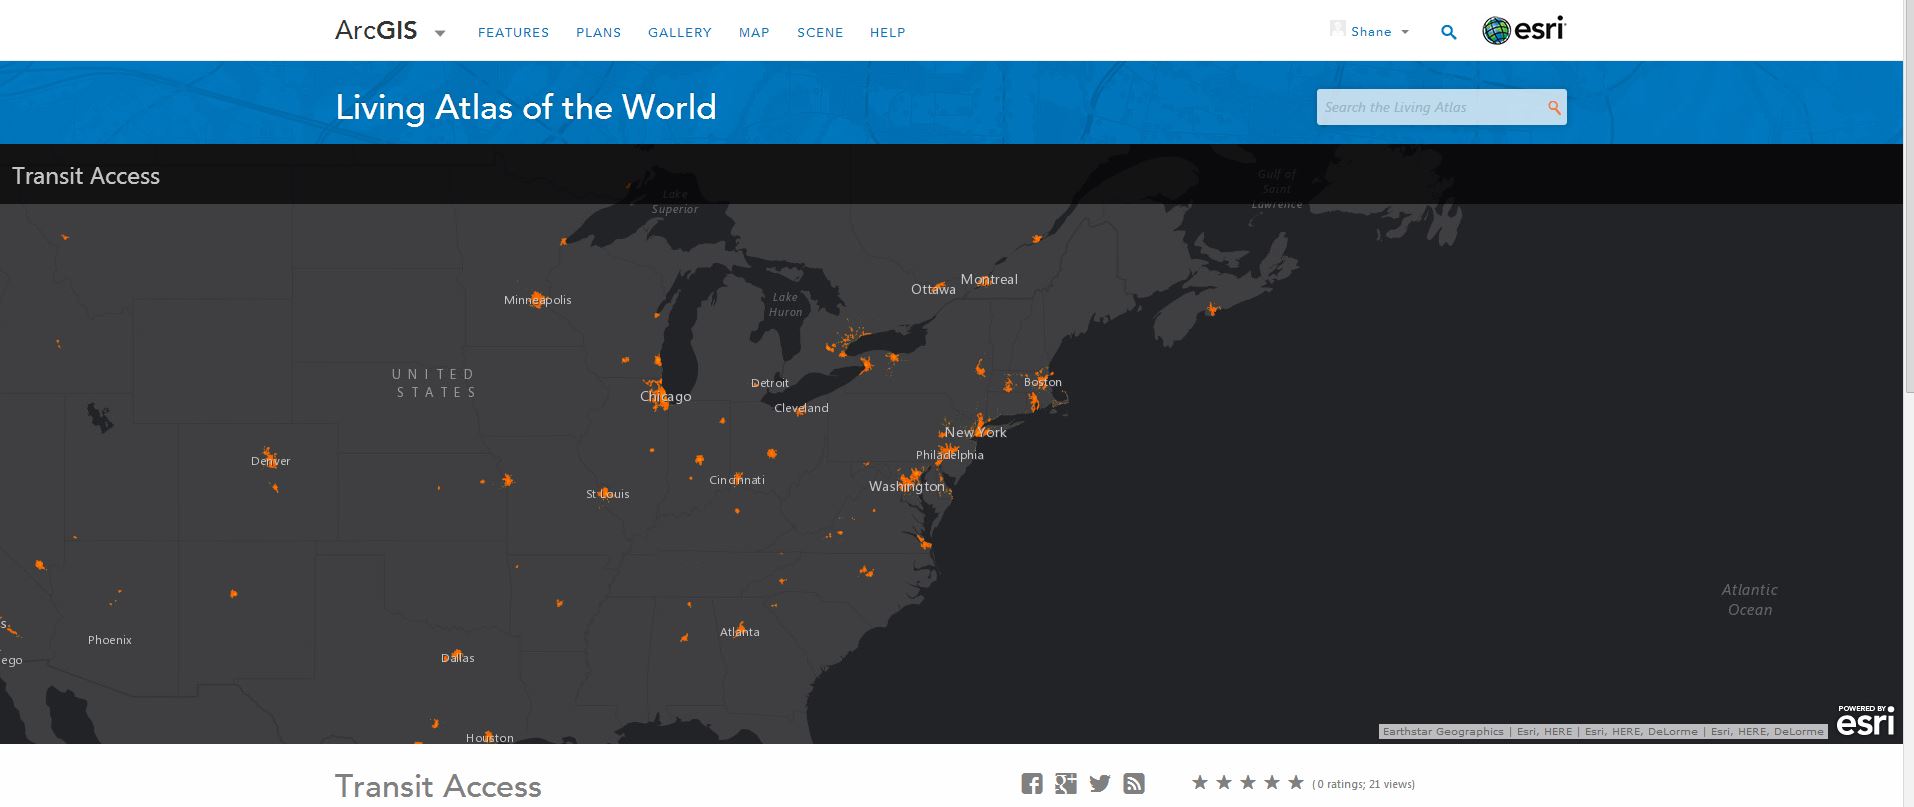1914x807 pixels.
Task: Click the Denver label on the map
Action: pos(271,461)
